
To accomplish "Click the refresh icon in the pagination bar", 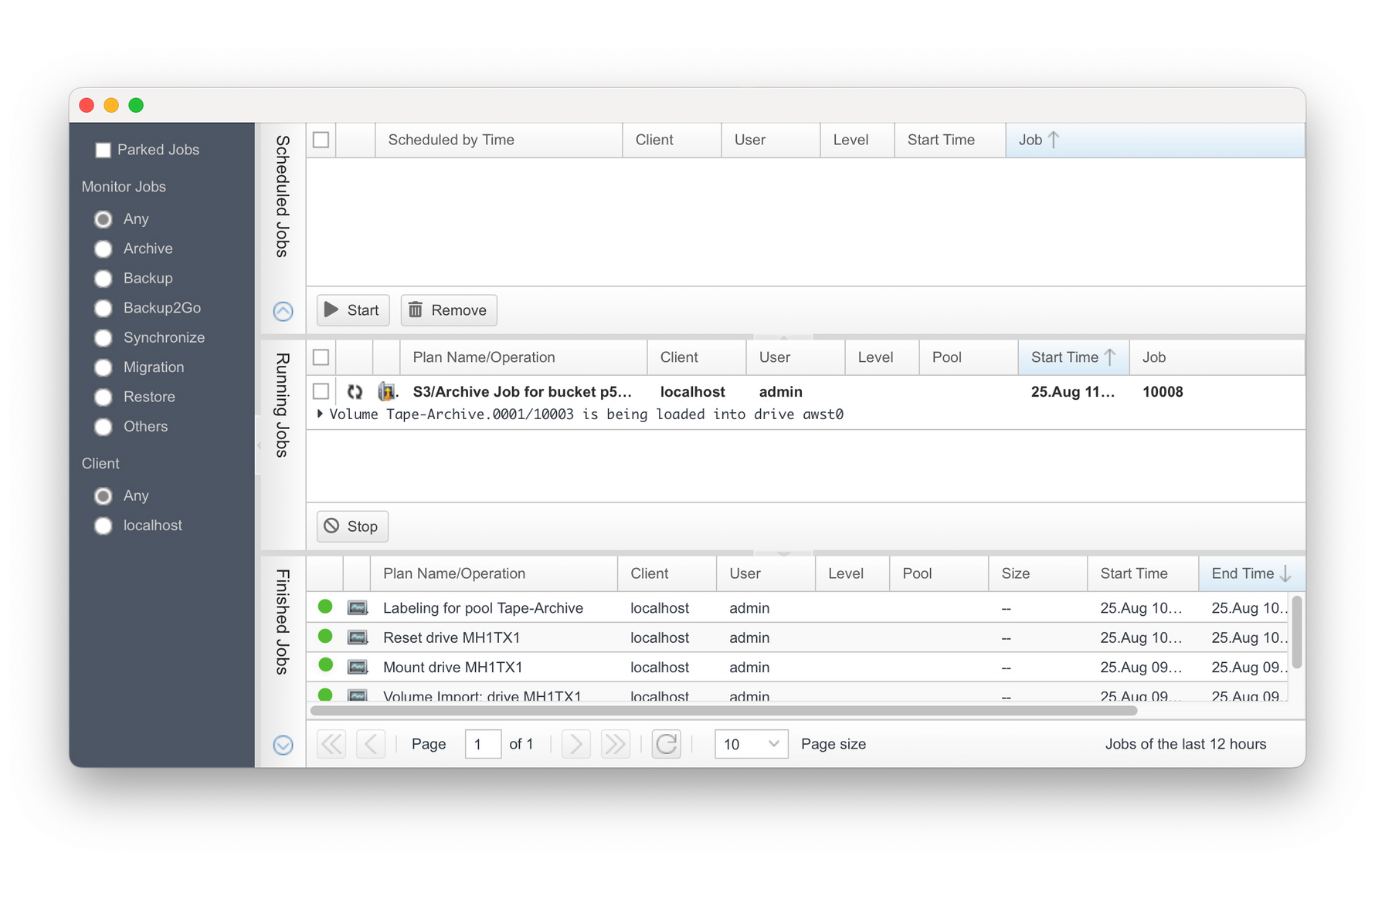I will 666,744.
